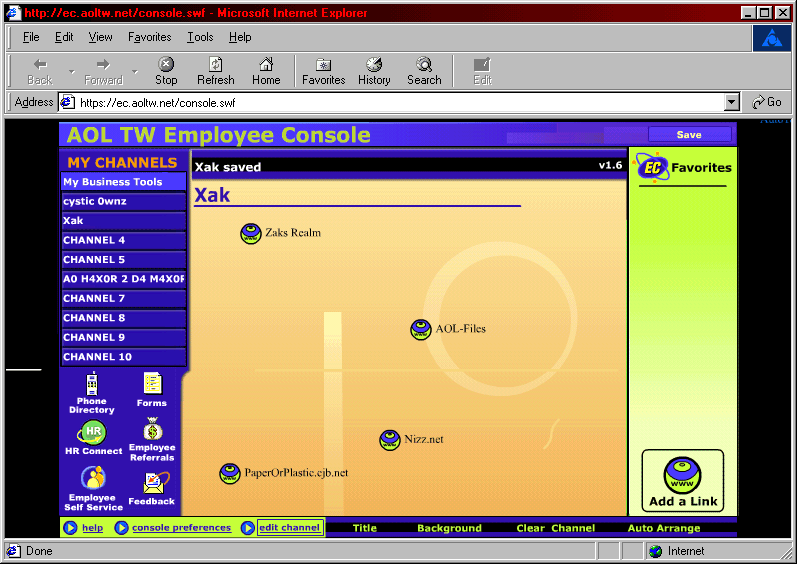
Task: Click the arrow icon beside console preferences
Action: click(121, 528)
